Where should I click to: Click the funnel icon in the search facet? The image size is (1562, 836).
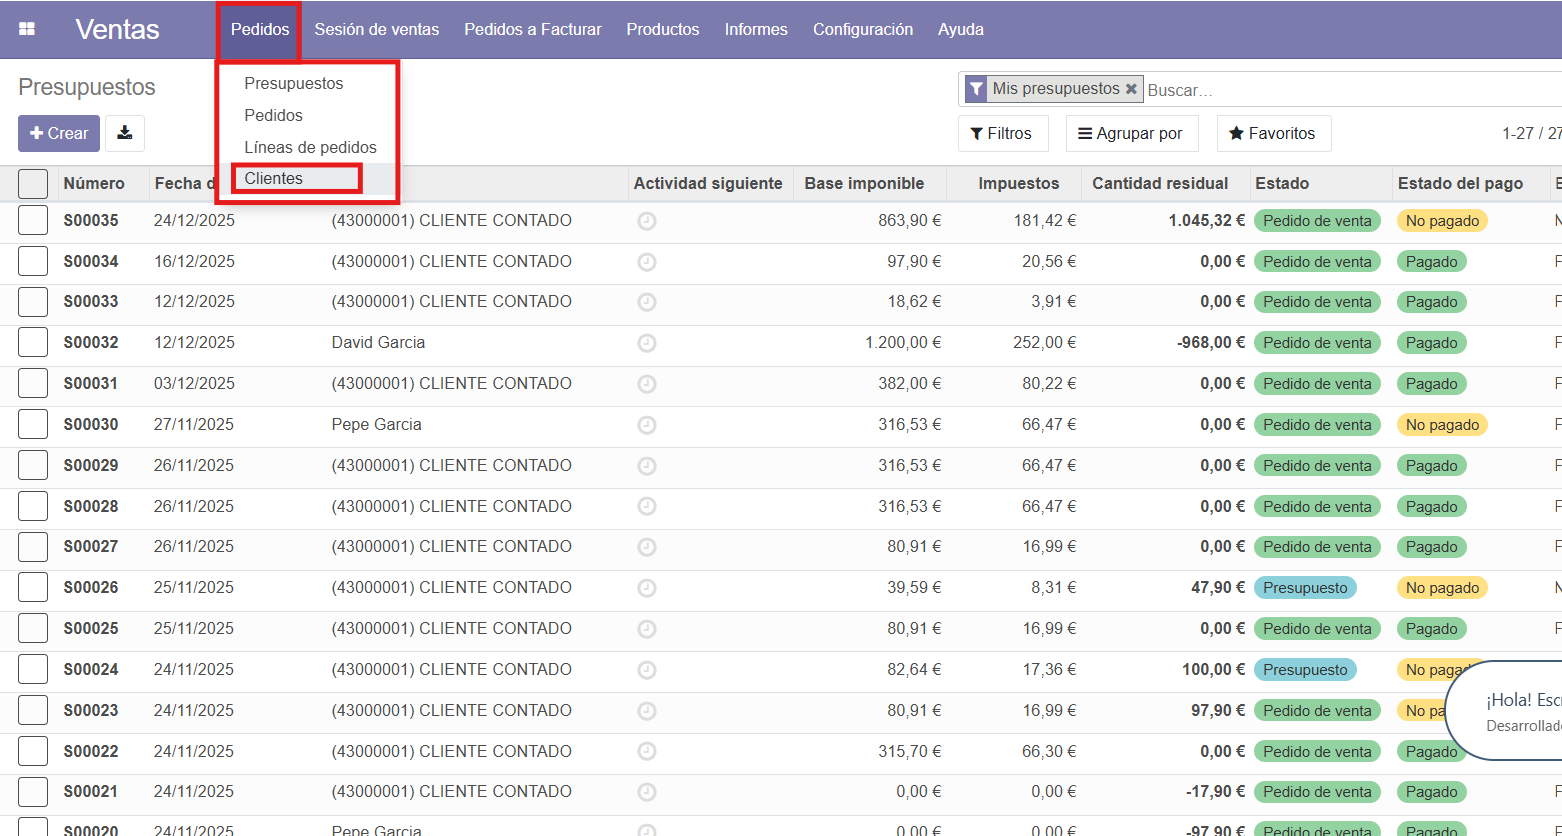[975, 89]
